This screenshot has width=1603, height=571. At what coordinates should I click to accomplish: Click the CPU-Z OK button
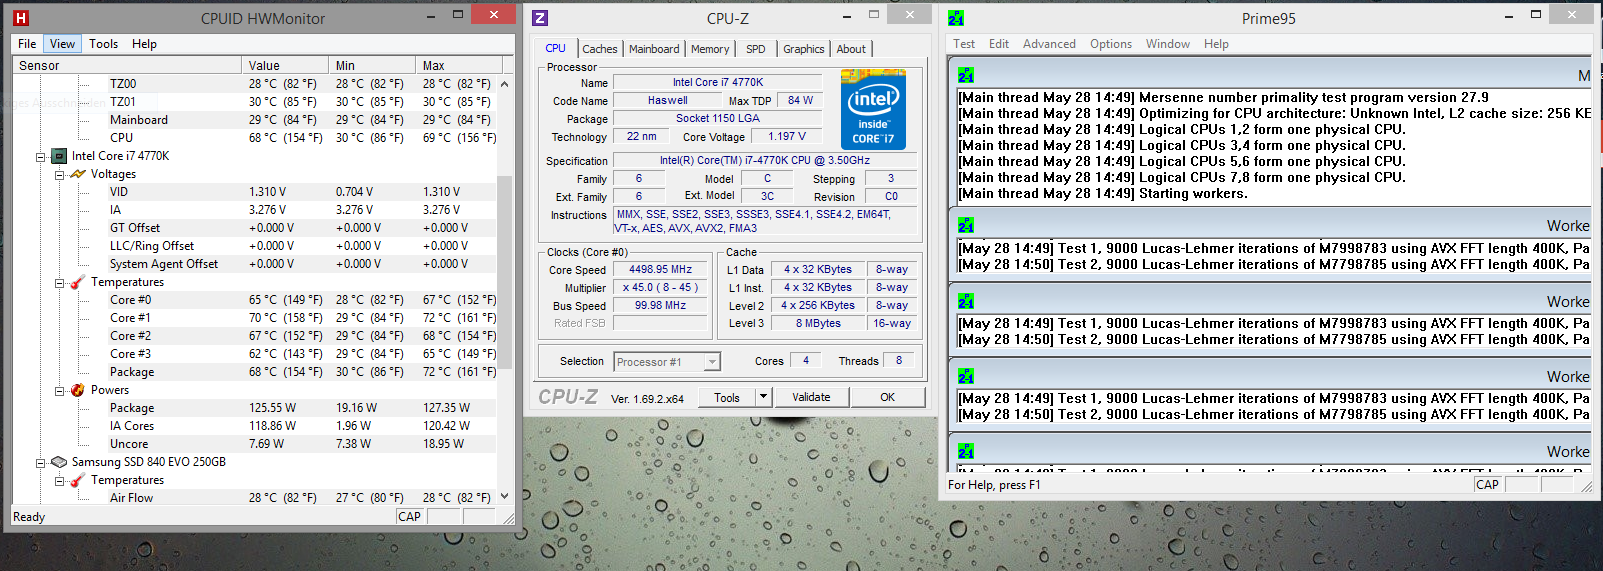point(888,397)
